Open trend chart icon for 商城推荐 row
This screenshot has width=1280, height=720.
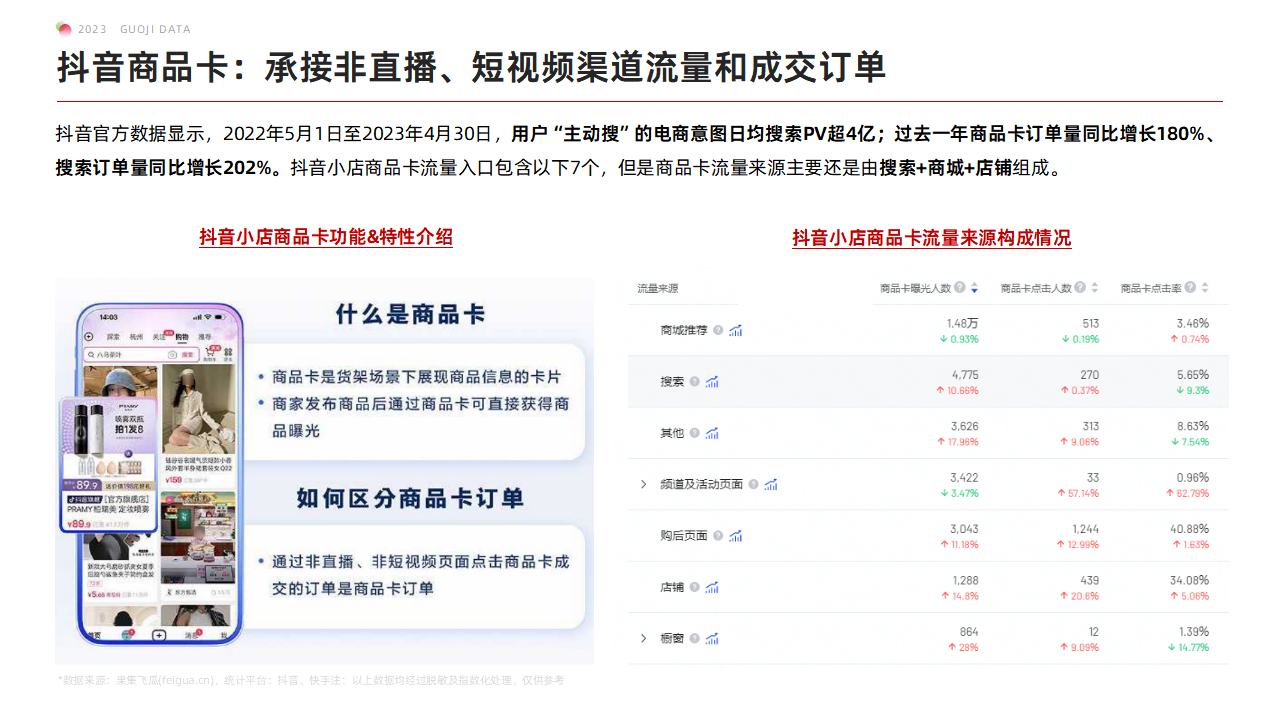[735, 330]
